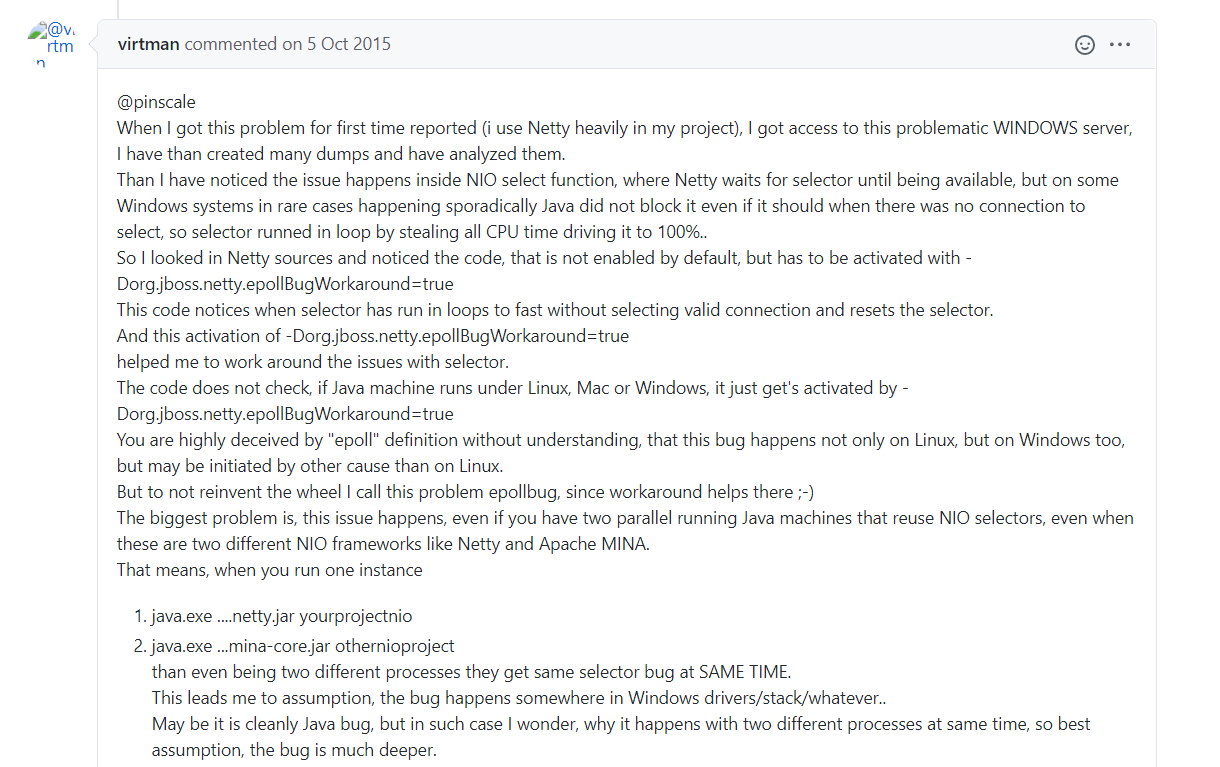Click the line starting 'But to not reinvent the wheel'
The image size is (1220, 767).
(x=466, y=492)
